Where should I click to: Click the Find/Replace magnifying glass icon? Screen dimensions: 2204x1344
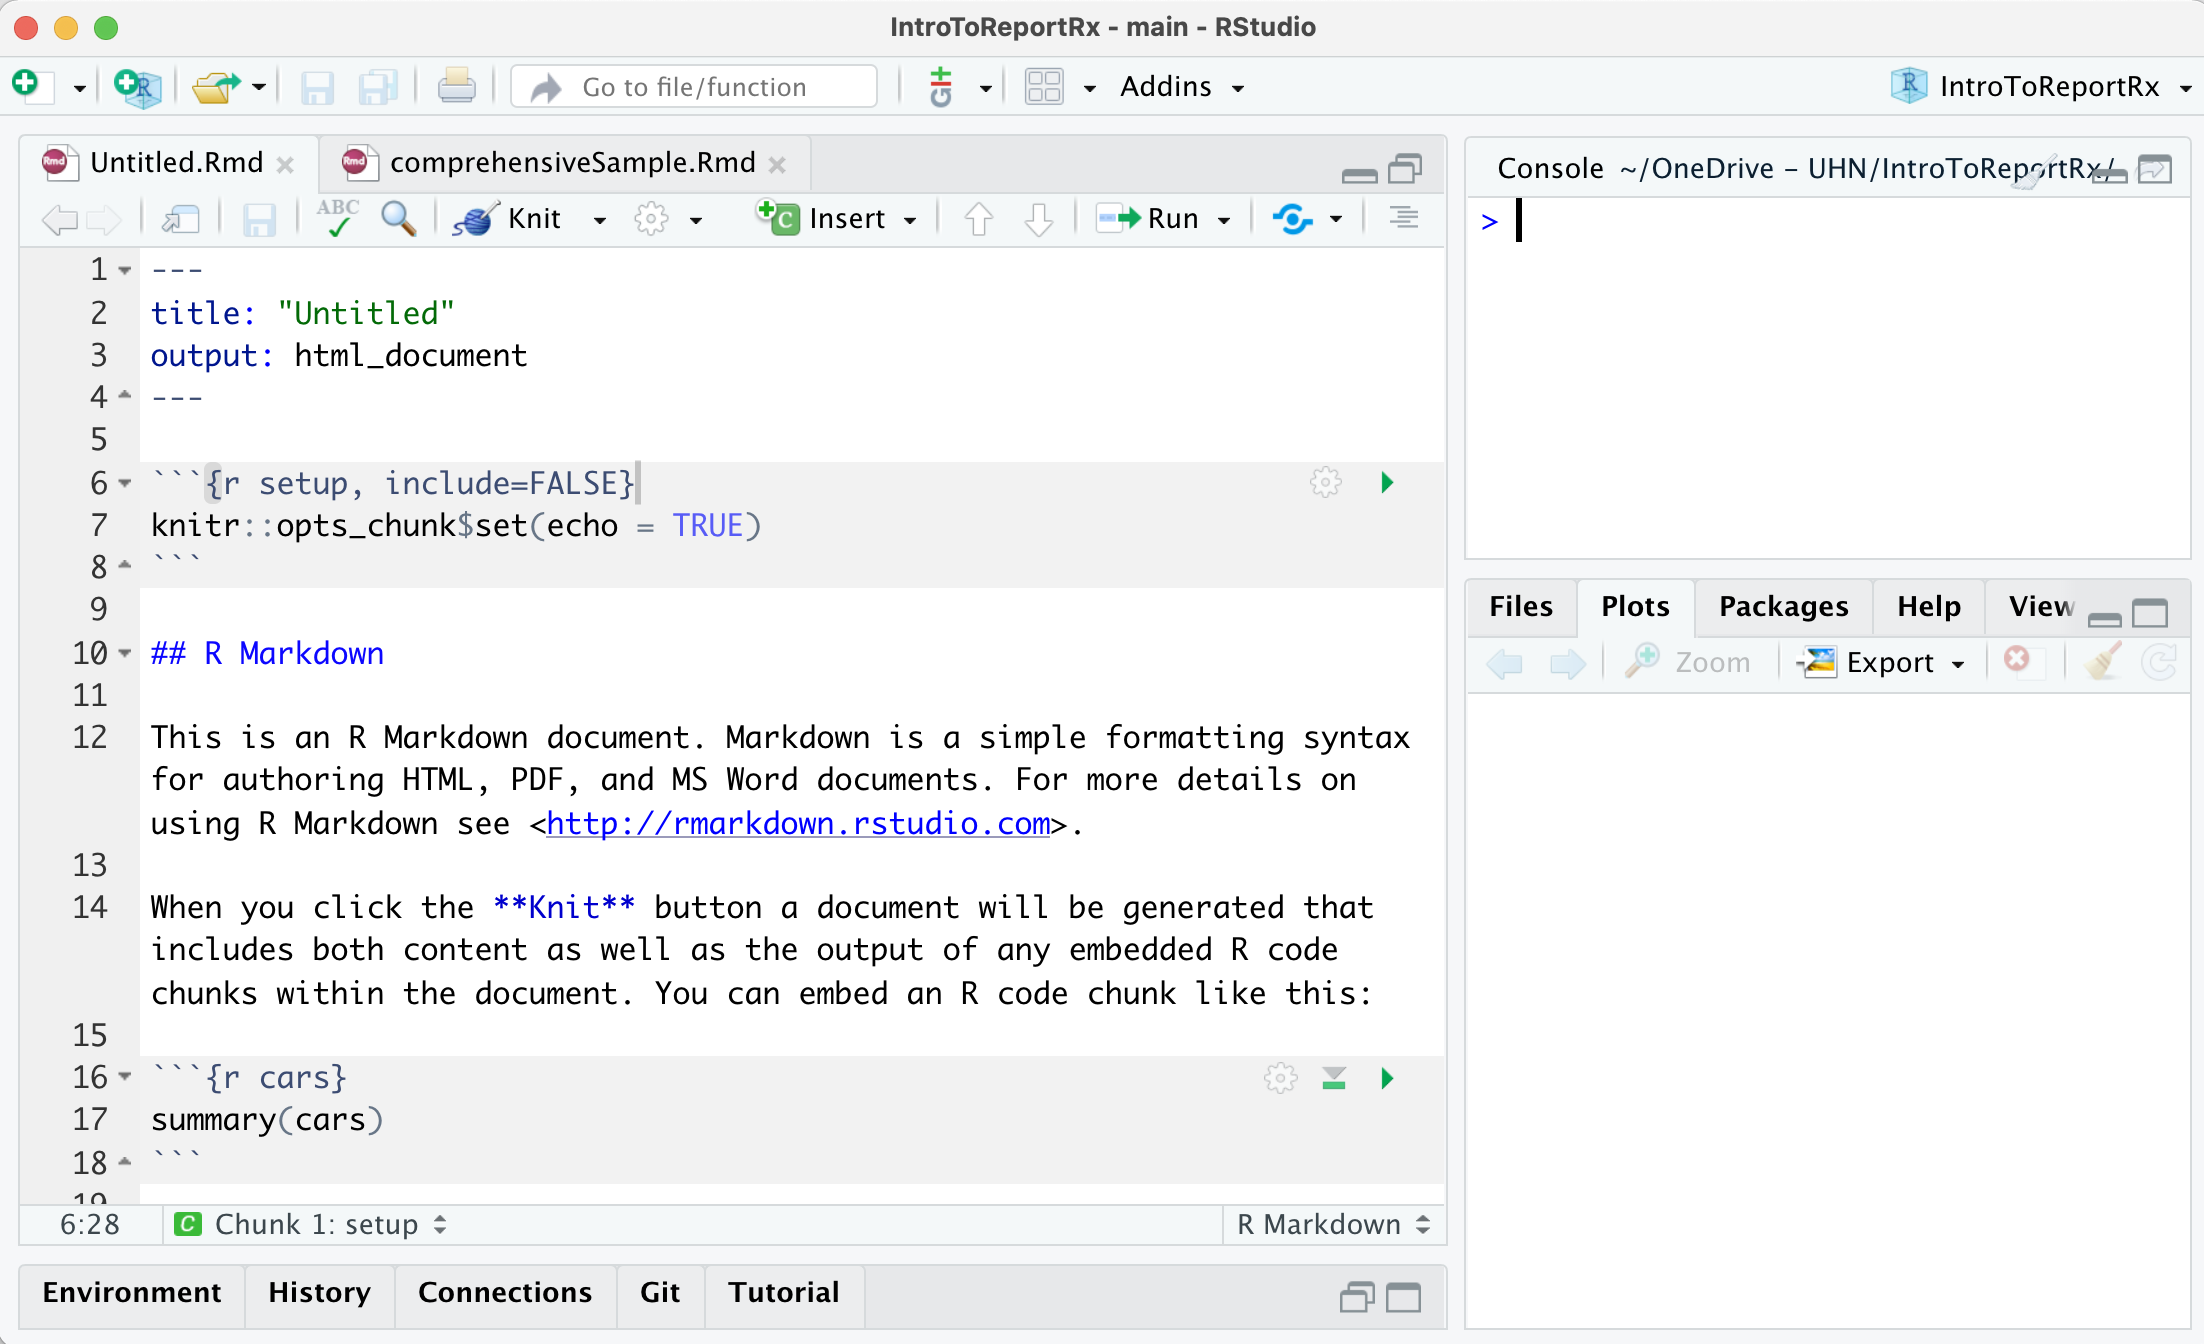coord(398,217)
